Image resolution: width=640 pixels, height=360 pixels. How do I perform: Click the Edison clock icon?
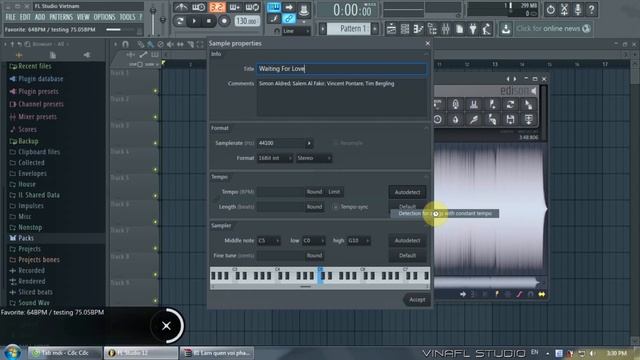point(438,119)
